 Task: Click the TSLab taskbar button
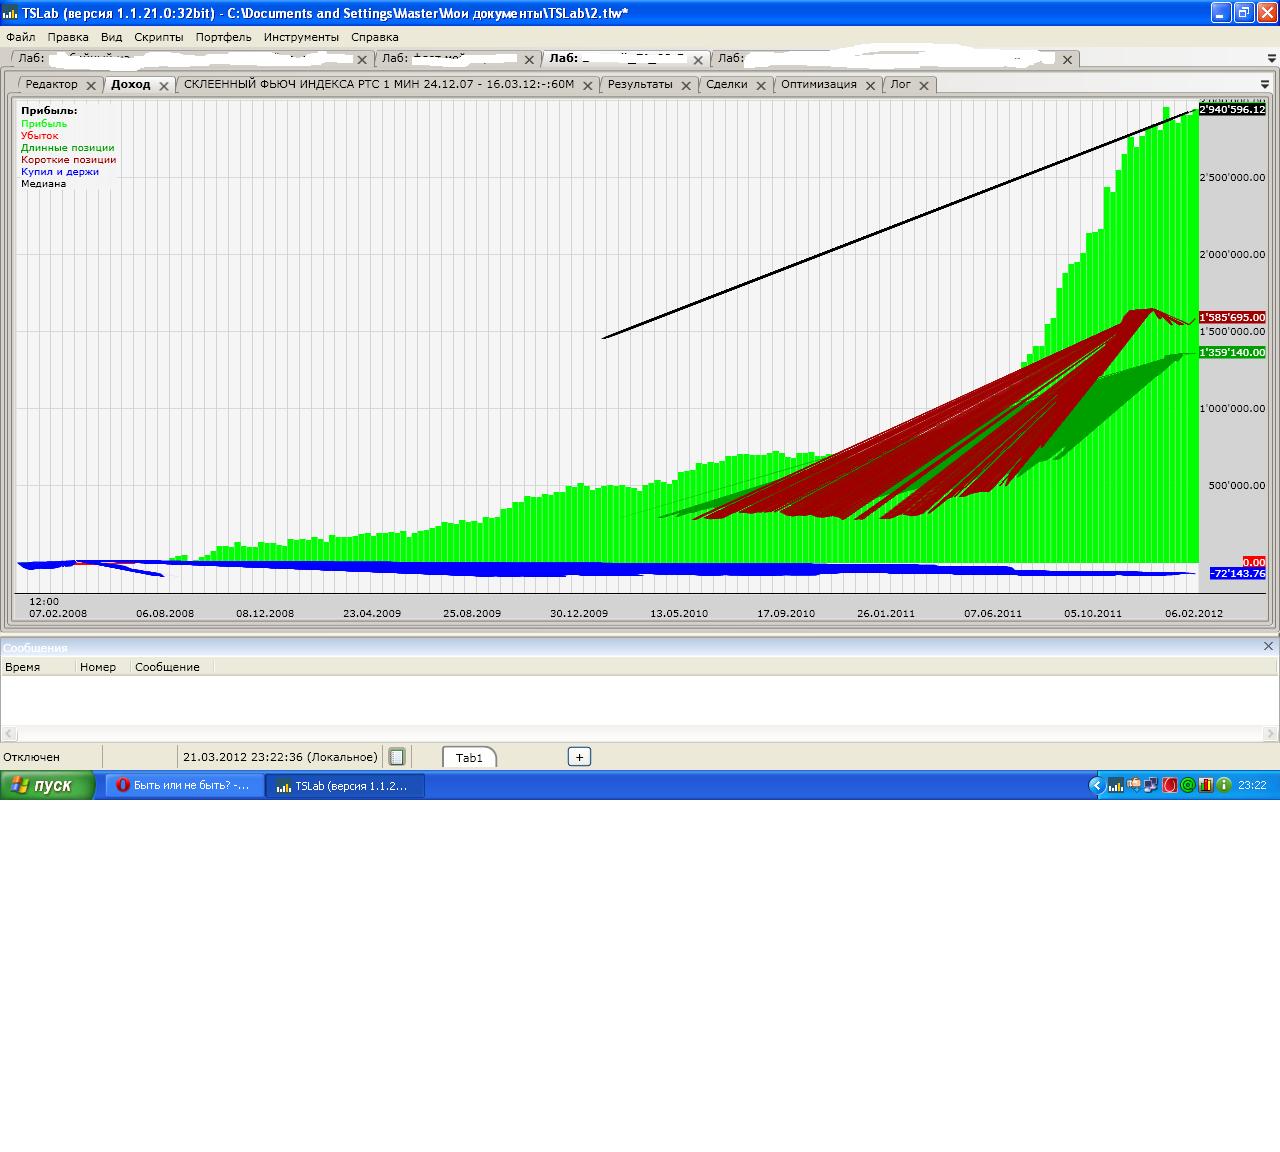click(345, 786)
